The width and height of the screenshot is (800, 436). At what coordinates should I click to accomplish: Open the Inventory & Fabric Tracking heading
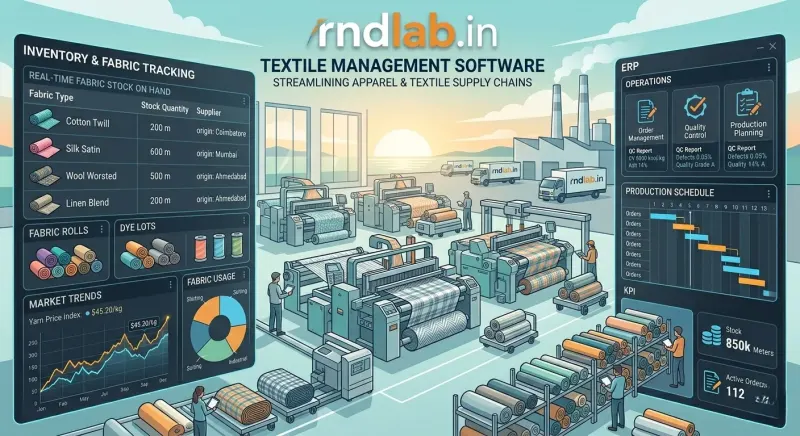pyautogui.click(x=109, y=63)
